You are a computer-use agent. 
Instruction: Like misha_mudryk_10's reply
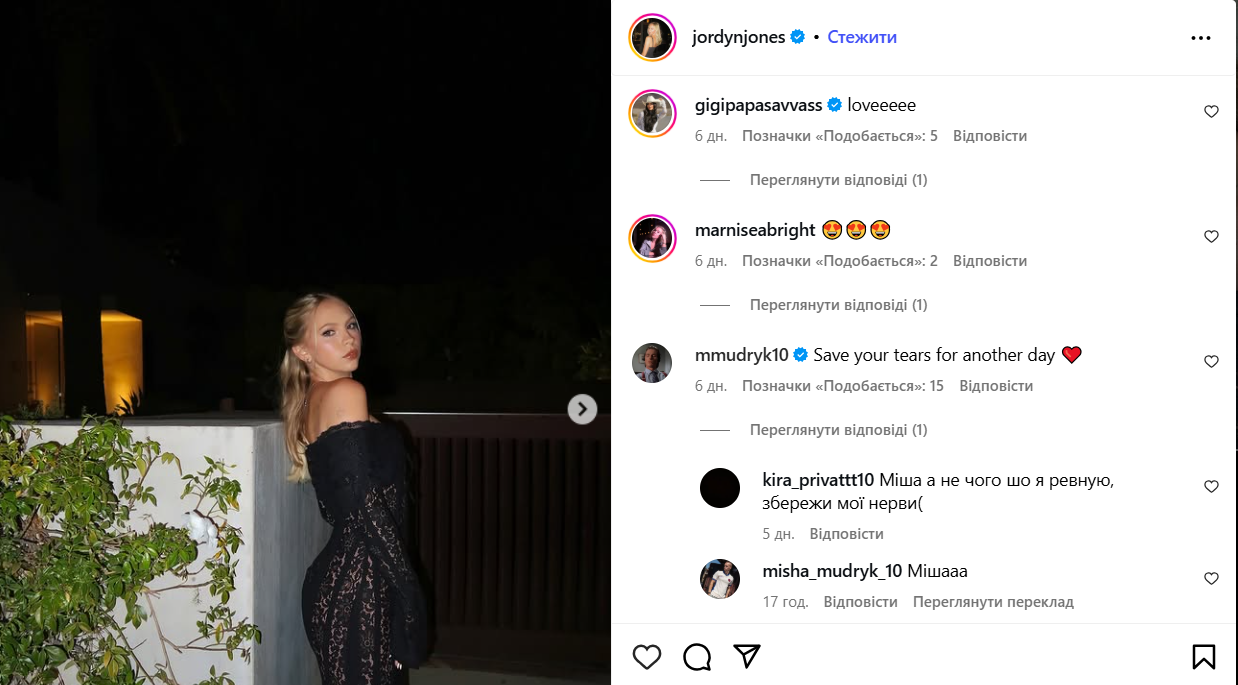tap(1211, 579)
